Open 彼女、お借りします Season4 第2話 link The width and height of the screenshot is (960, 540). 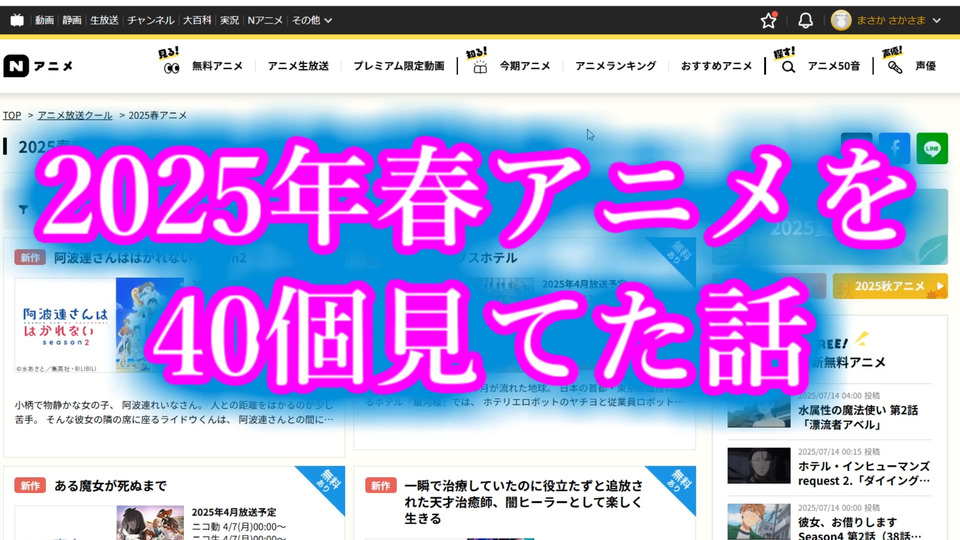(860, 528)
